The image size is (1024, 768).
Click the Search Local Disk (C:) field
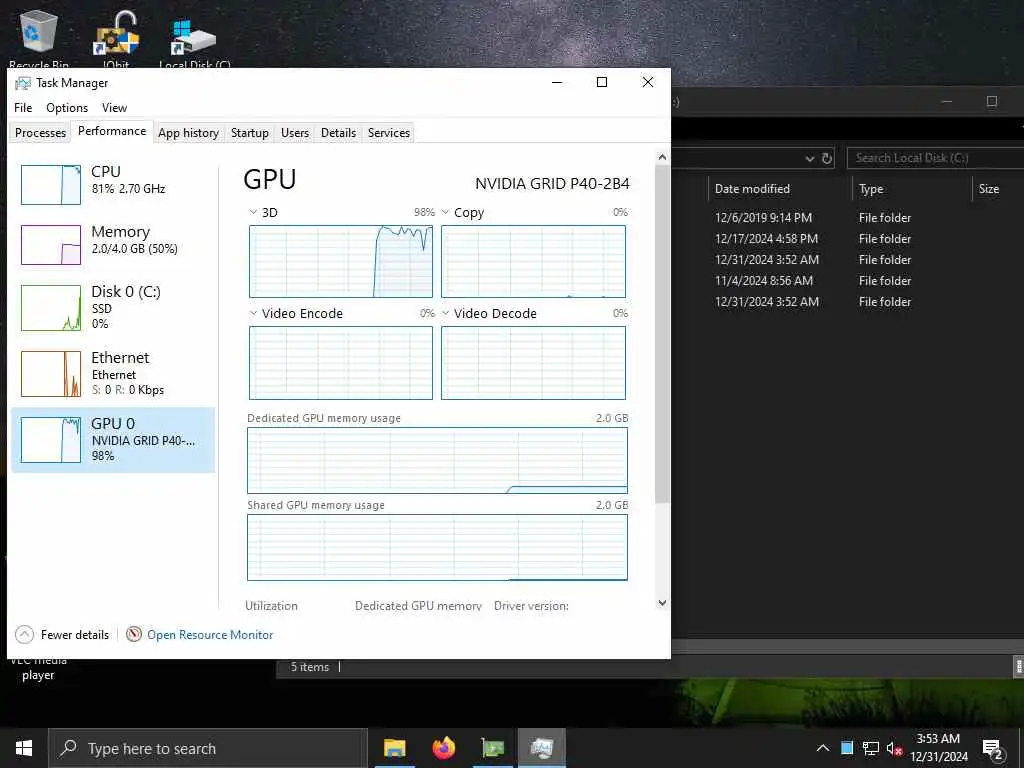point(935,158)
